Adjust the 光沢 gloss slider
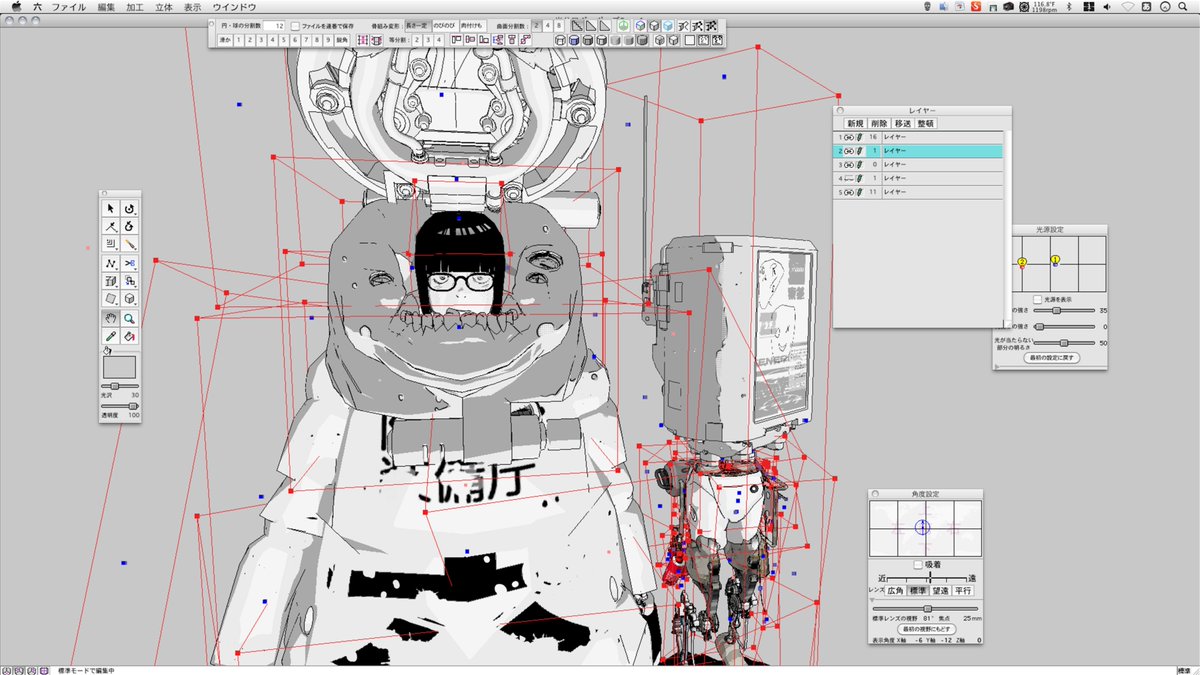 120,386
